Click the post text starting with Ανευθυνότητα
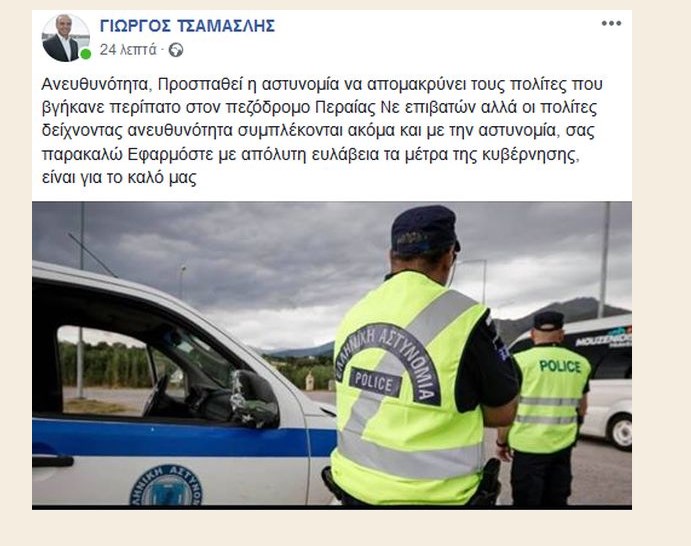Image resolution: width=691 pixels, height=546 pixels. pyautogui.click(x=322, y=131)
